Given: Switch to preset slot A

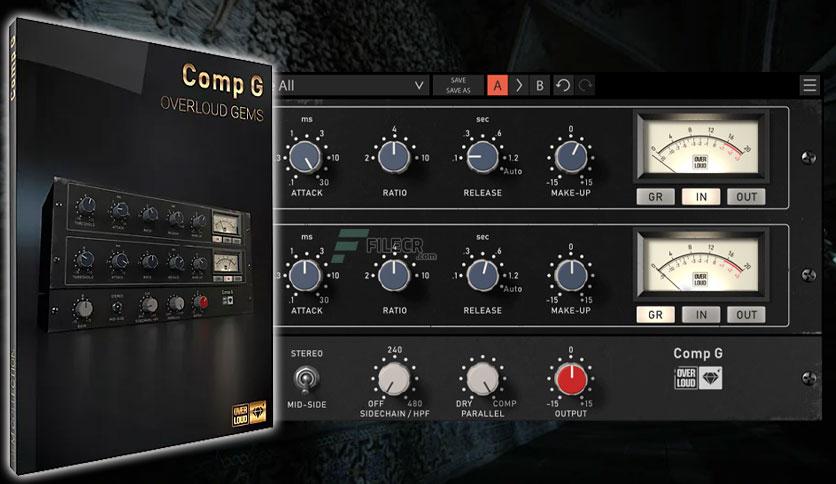Looking at the screenshot, I should point(497,86).
